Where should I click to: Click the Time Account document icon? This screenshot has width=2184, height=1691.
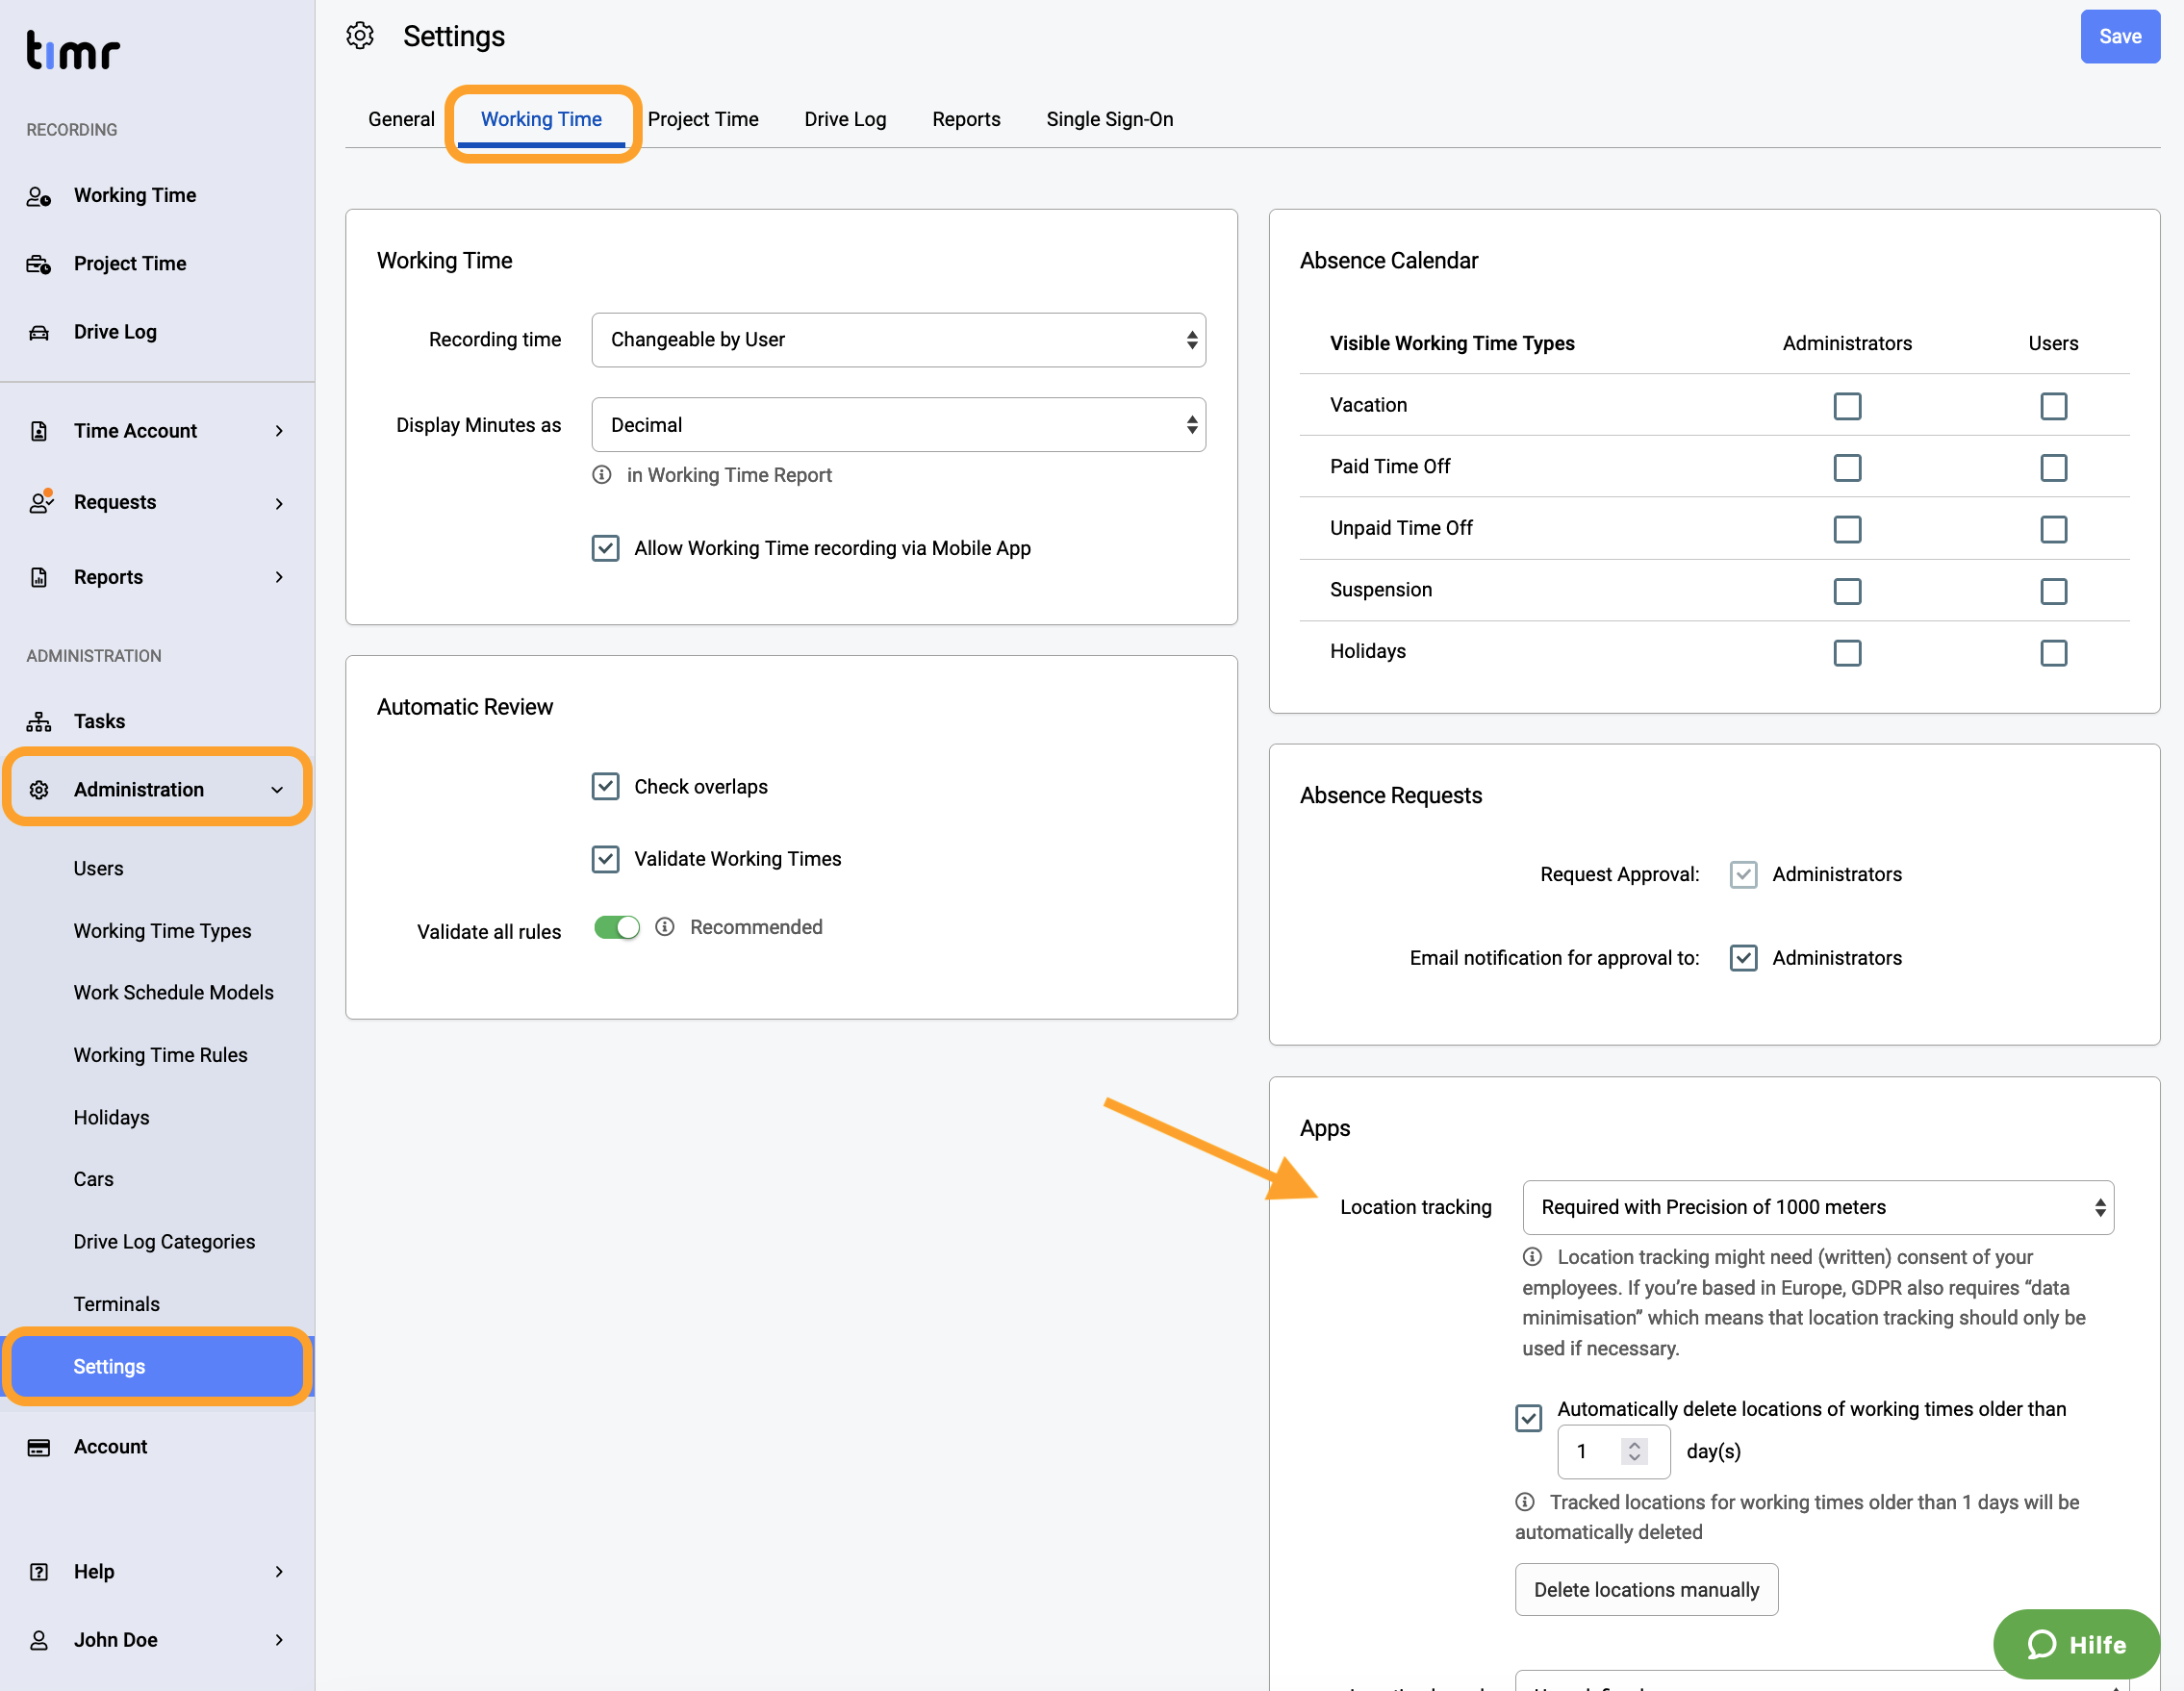tap(39, 431)
